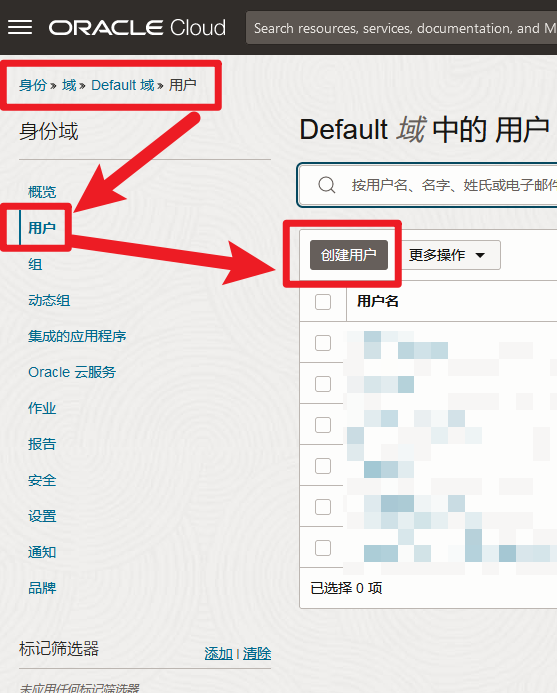Screen dimensions: 557x693
Task: Open the hamburger navigation menu
Action: (x=20, y=27)
